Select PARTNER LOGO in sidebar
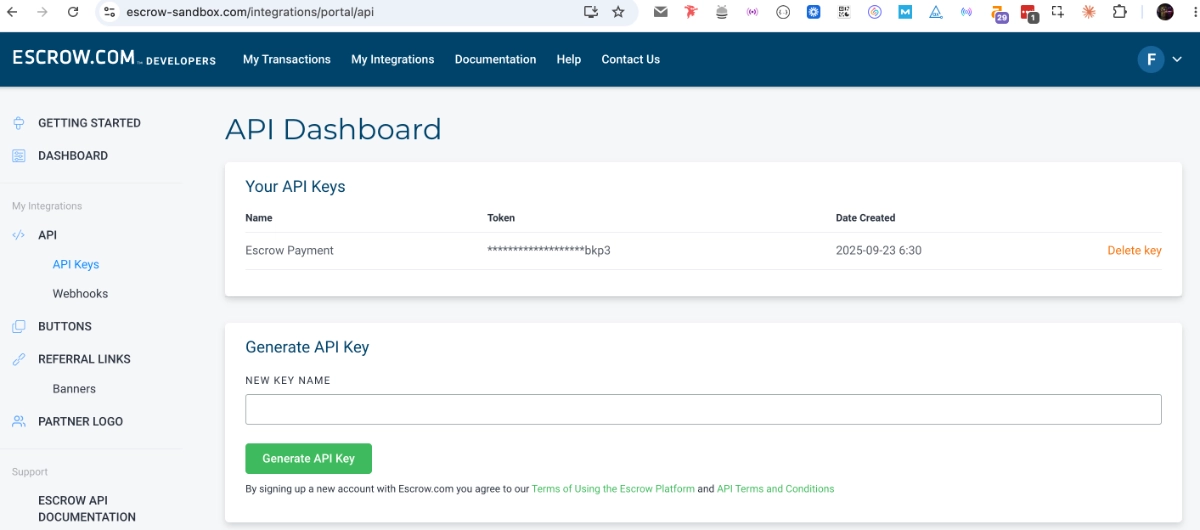The image size is (1200, 530). (81, 422)
